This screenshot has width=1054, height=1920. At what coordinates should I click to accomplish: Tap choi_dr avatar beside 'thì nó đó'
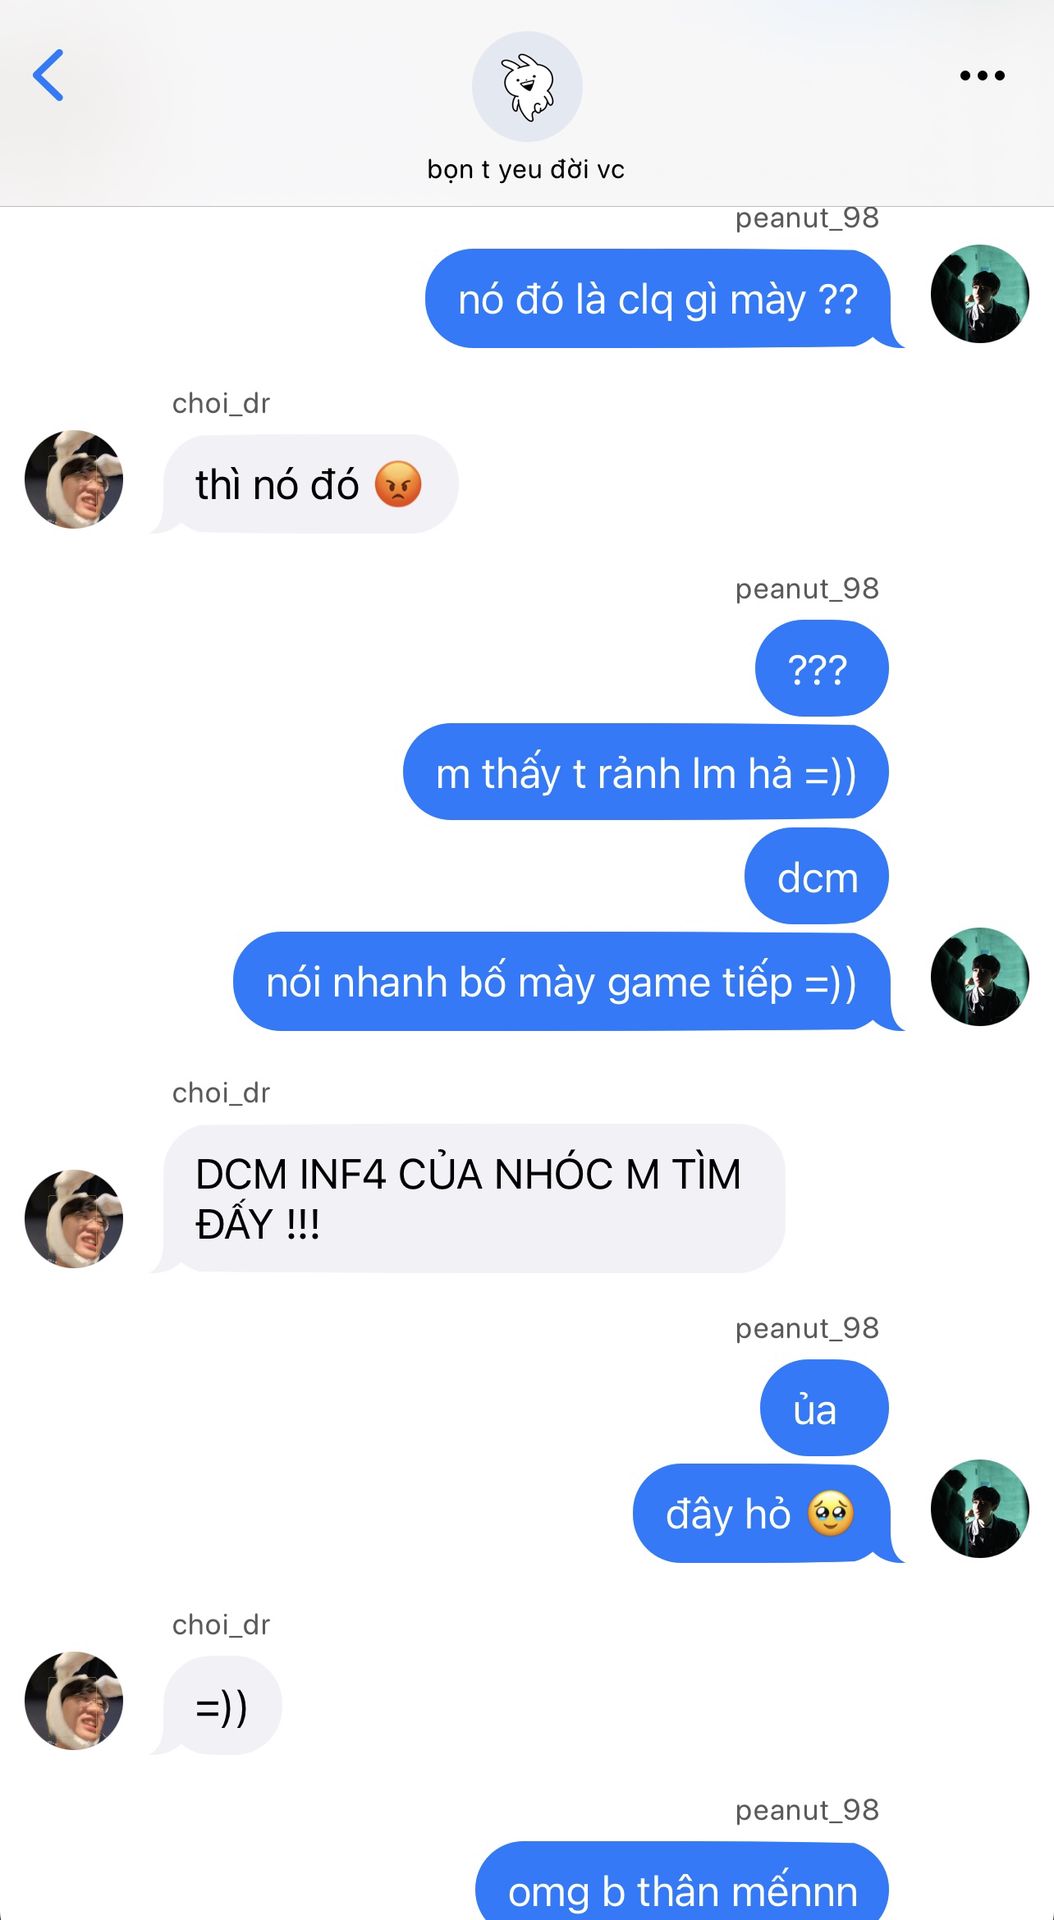[x=74, y=480]
